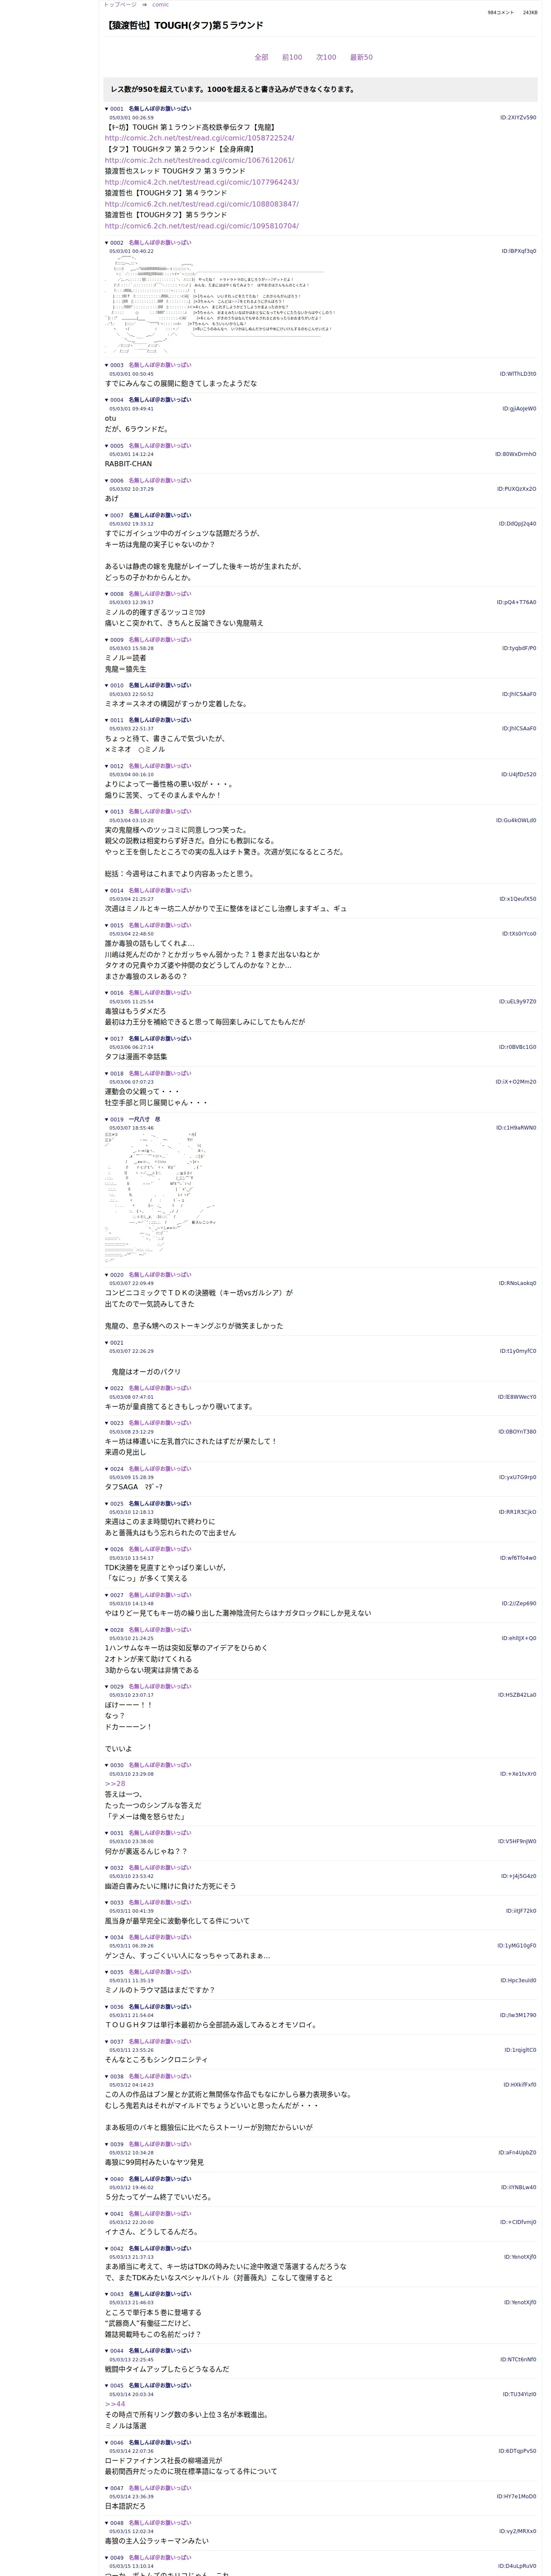Expand the ▼ arrow of post 0038
551x2576 pixels.
point(107,2077)
